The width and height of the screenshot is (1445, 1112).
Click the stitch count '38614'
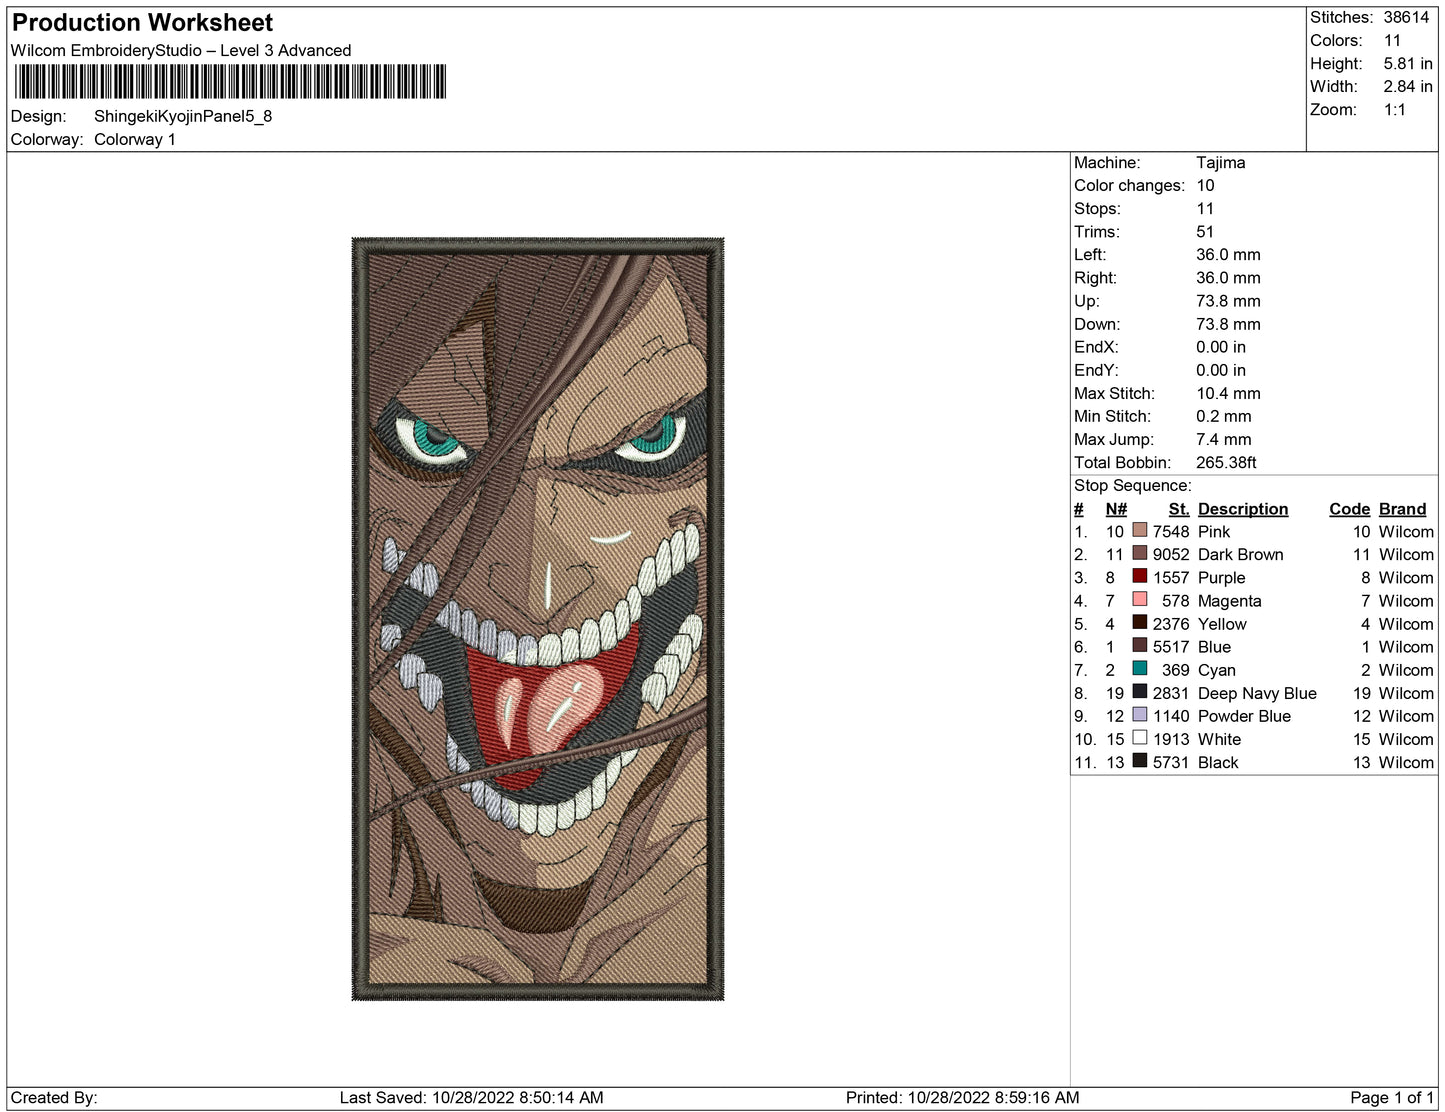pyautogui.click(x=1407, y=17)
